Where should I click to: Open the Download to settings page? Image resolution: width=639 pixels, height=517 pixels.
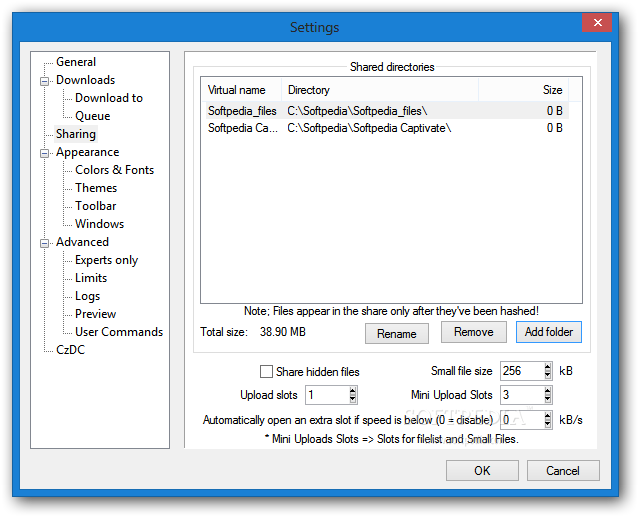tap(109, 98)
